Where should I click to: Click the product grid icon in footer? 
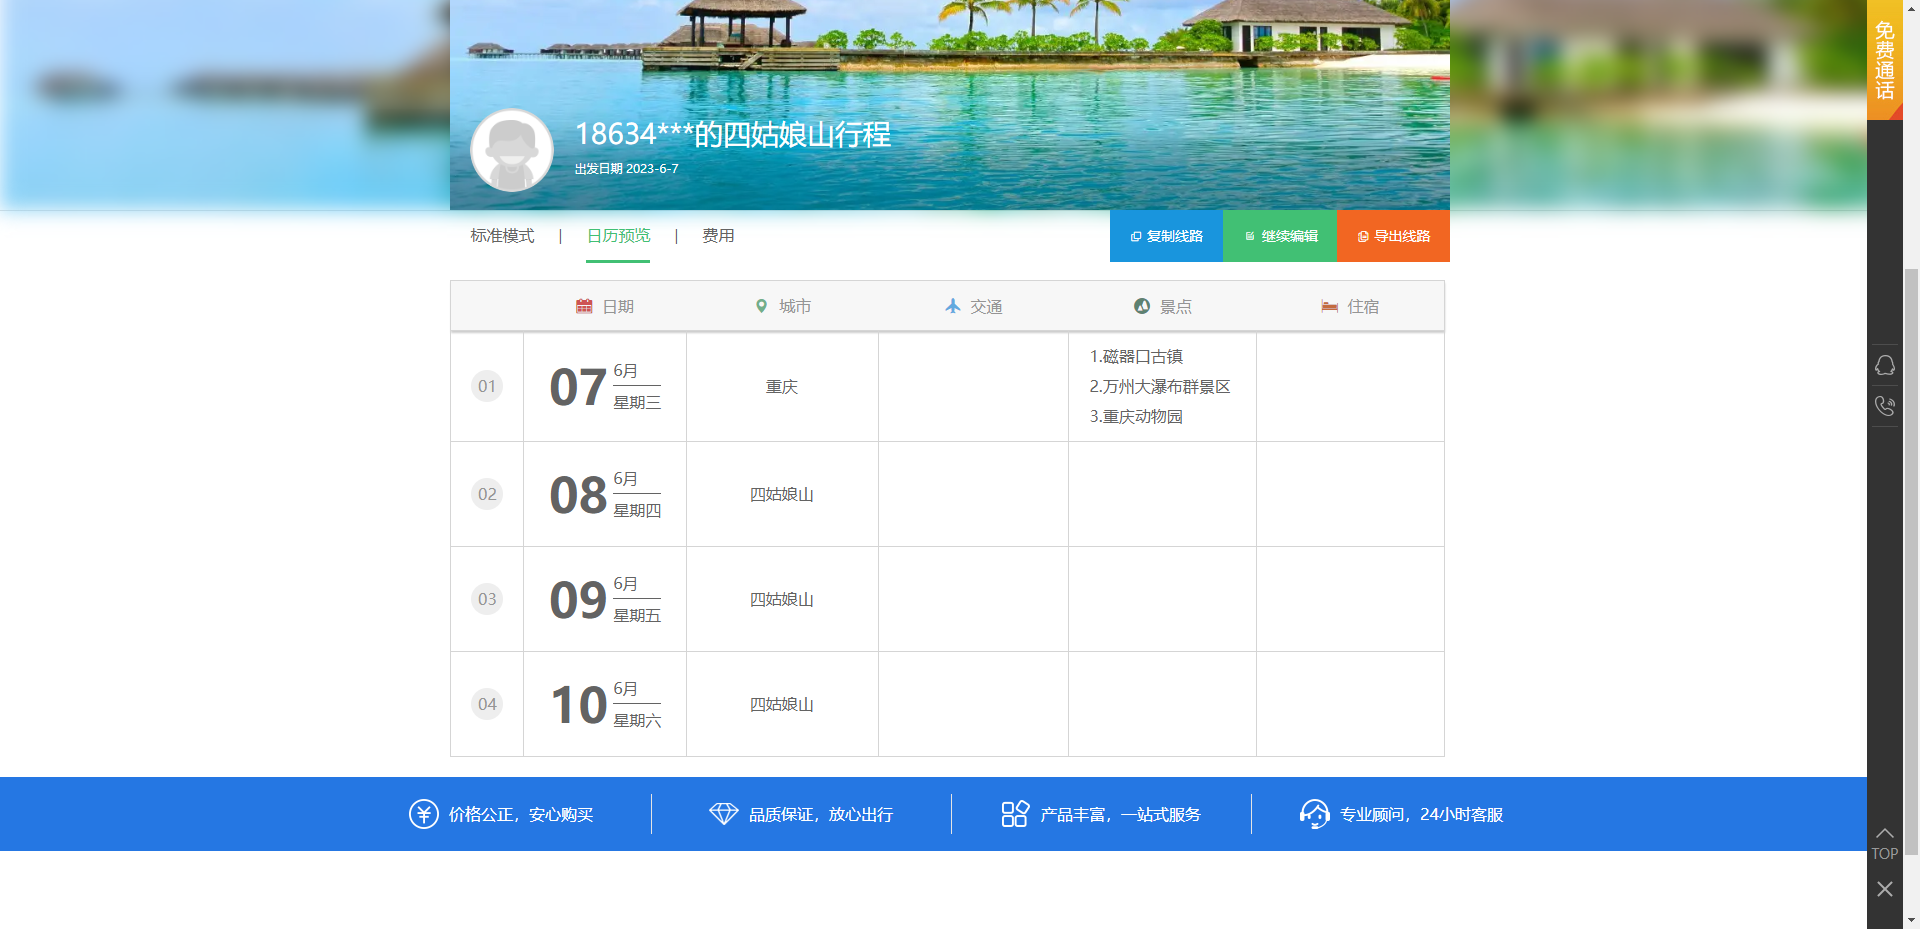click(x=1015, y=814)
